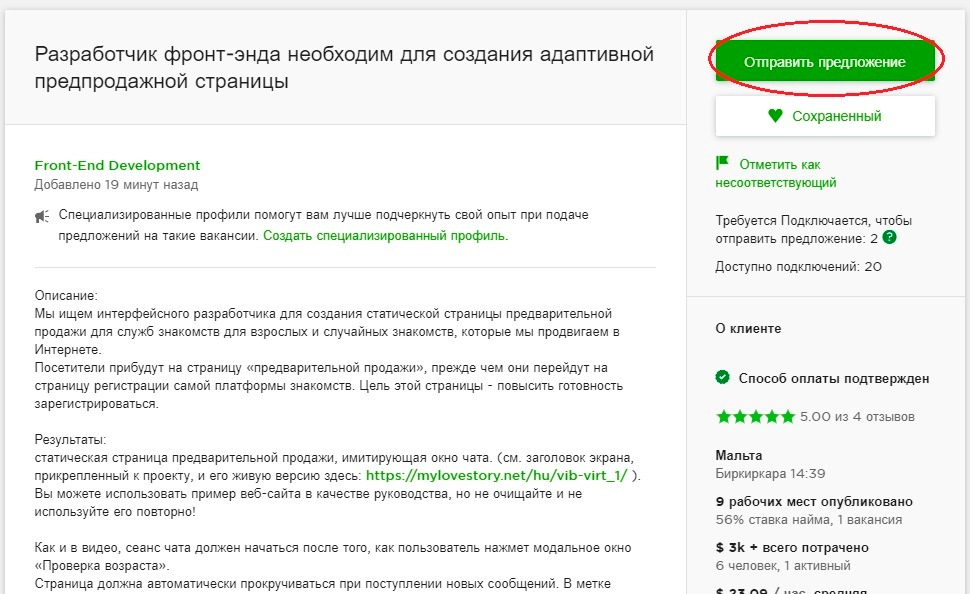Click the green Отправить предложение button
Viewport: 970px width, 594px height.
[x=824, y=62]
